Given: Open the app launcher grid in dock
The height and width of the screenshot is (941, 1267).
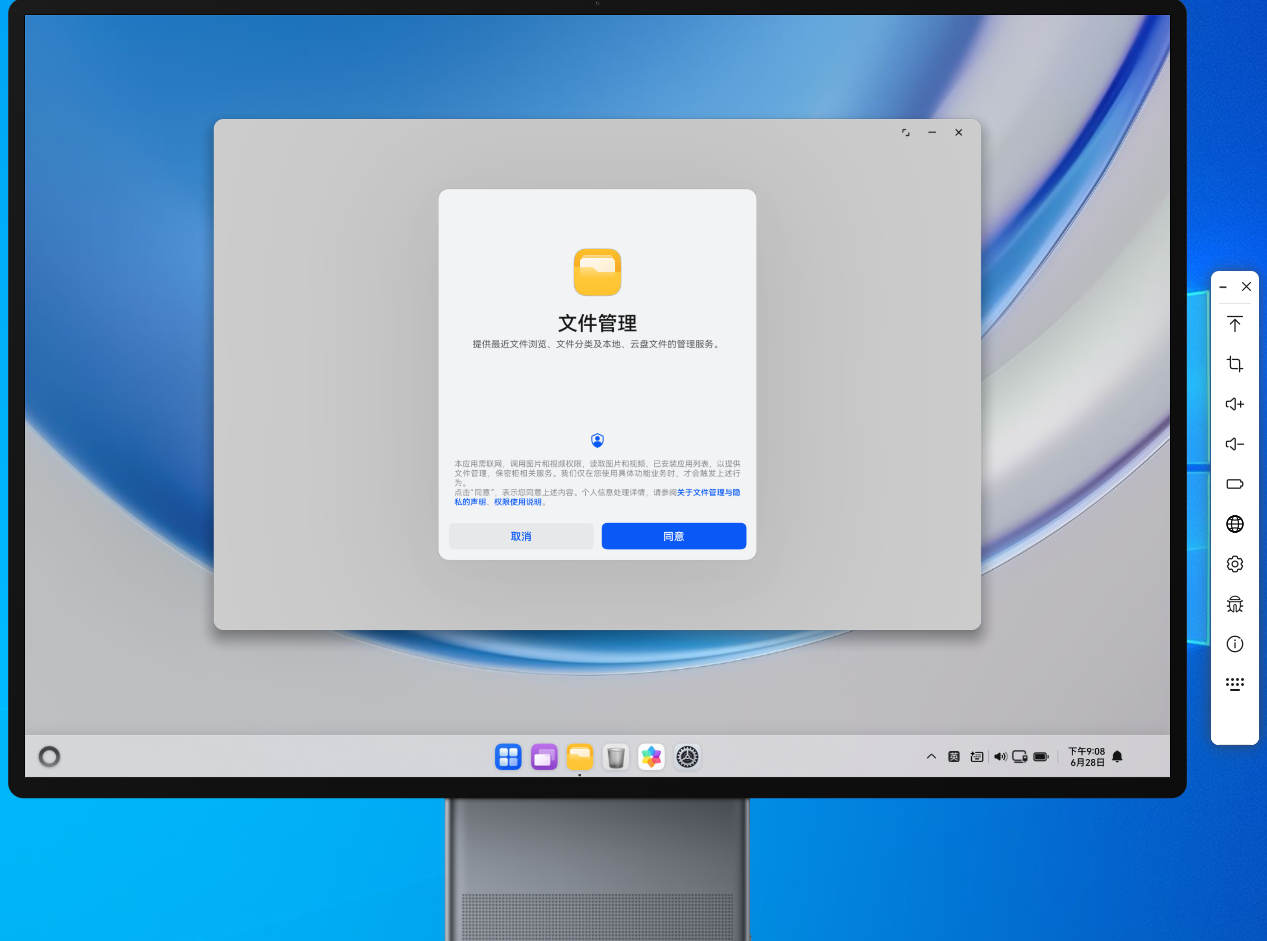Looking at the screenshot, I should coord(508,757).
